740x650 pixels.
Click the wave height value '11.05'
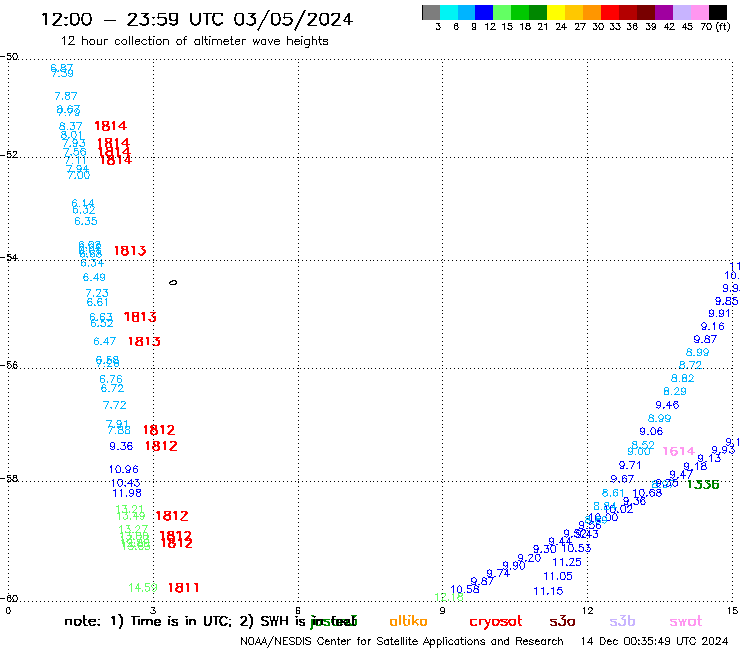[x=558, y=576]
